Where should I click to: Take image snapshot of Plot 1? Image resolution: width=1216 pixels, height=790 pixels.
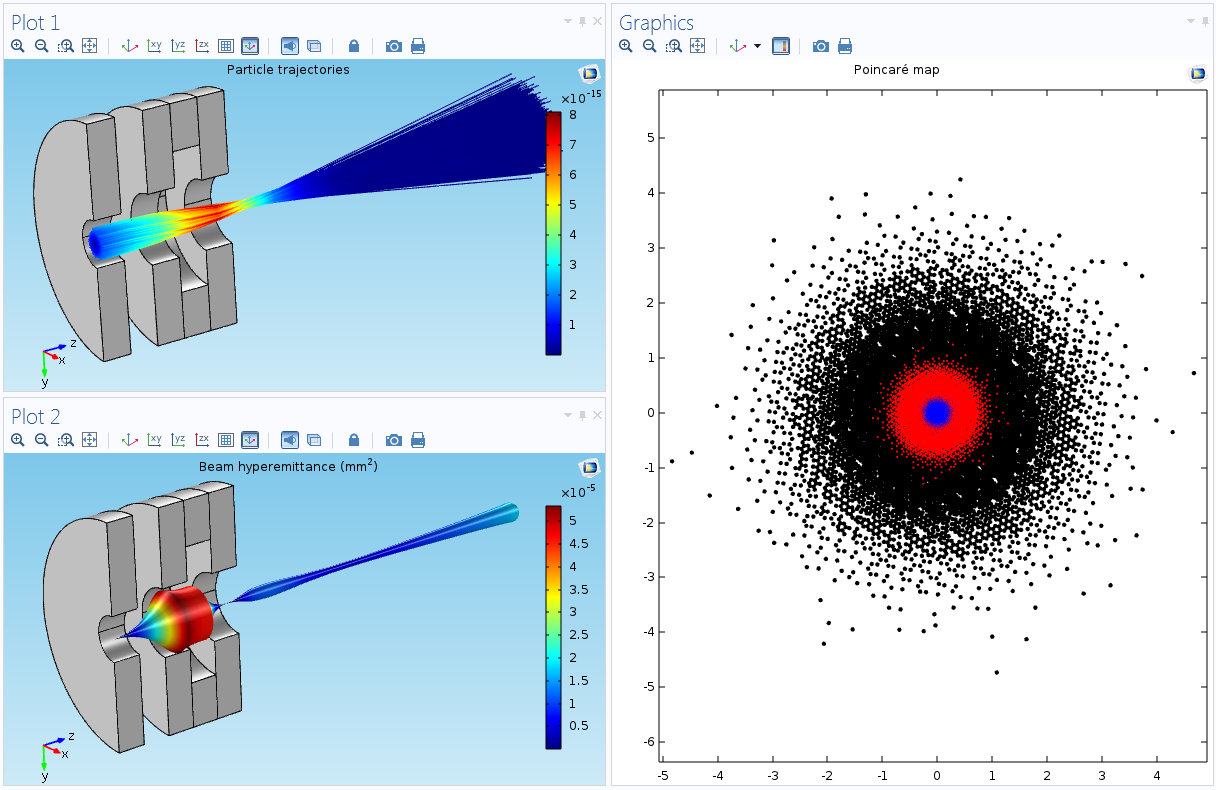pos(394,46)
